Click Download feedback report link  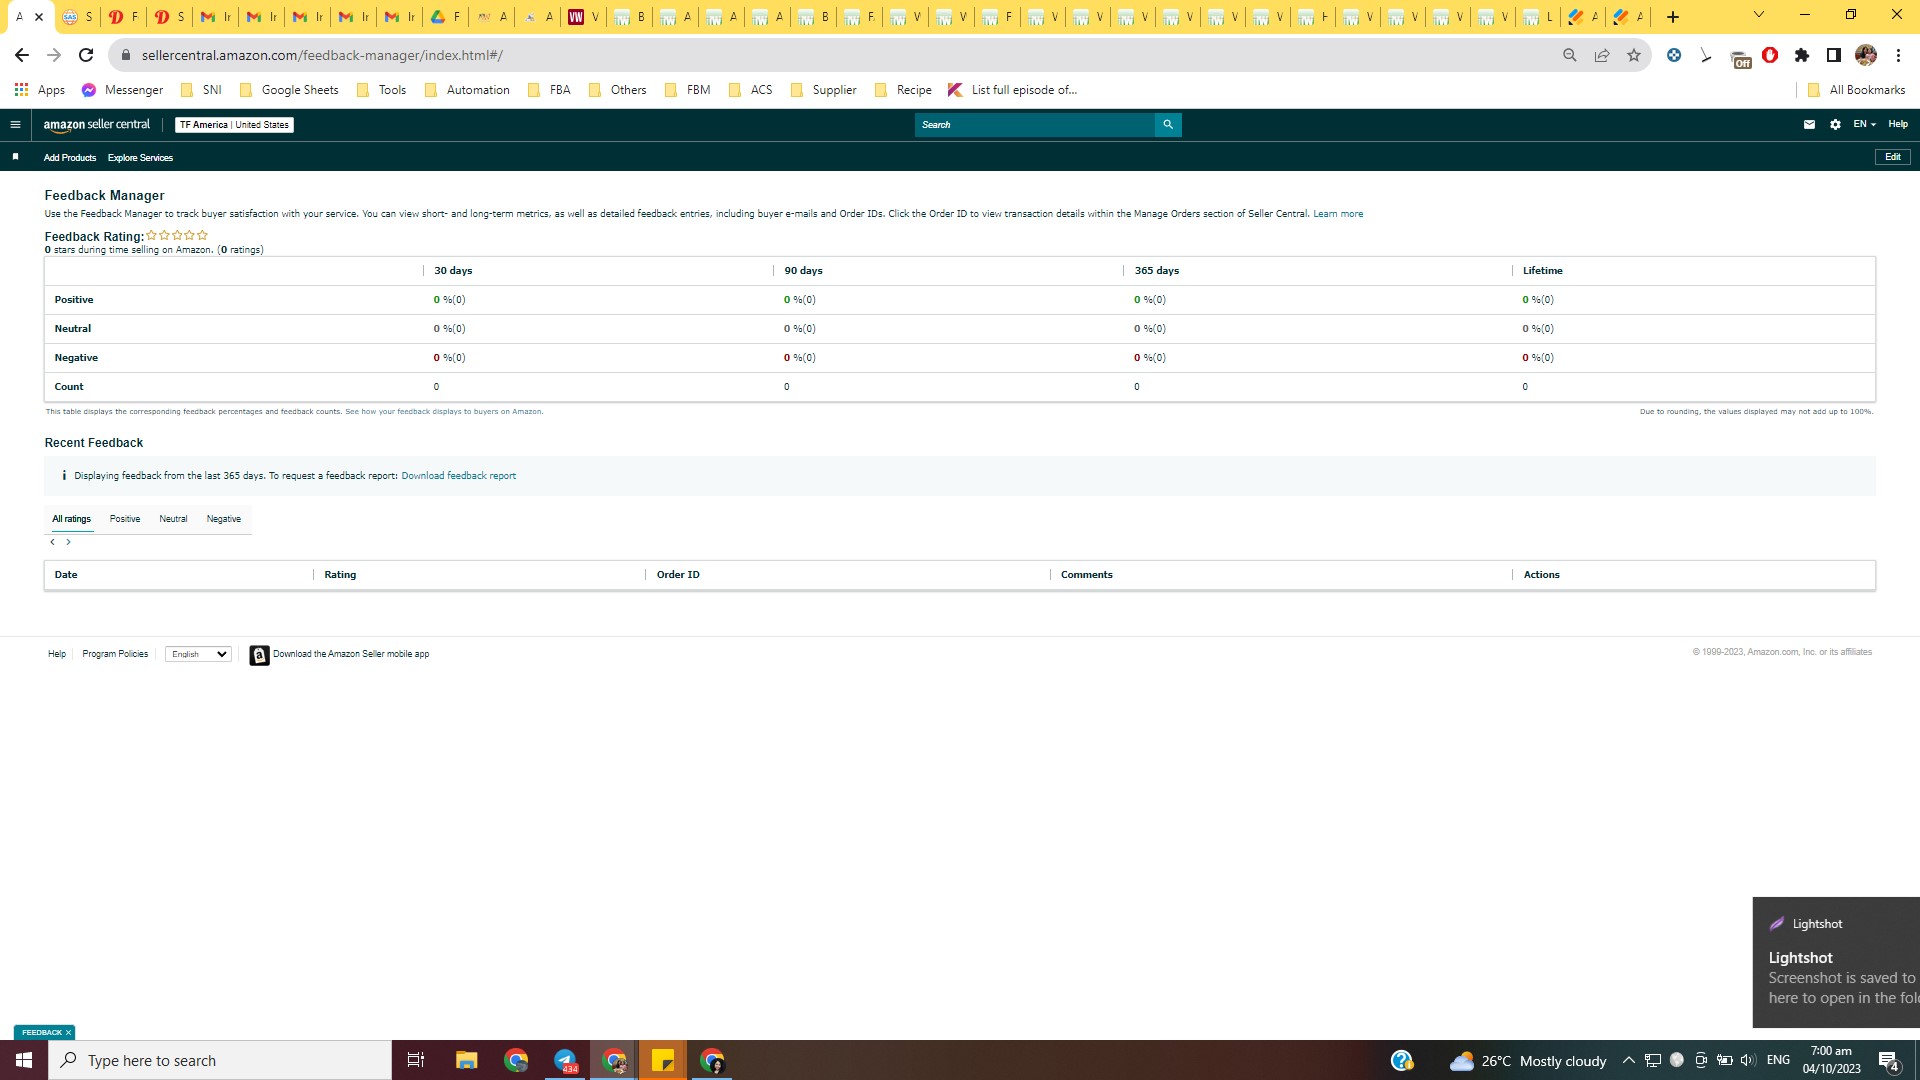(x=459, y=476)
